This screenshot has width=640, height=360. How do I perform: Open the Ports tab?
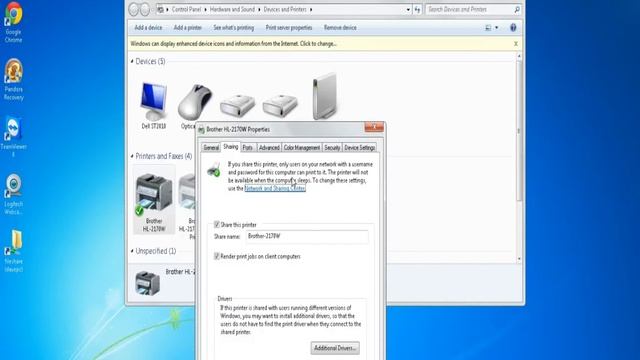click(x=248, y=148)
